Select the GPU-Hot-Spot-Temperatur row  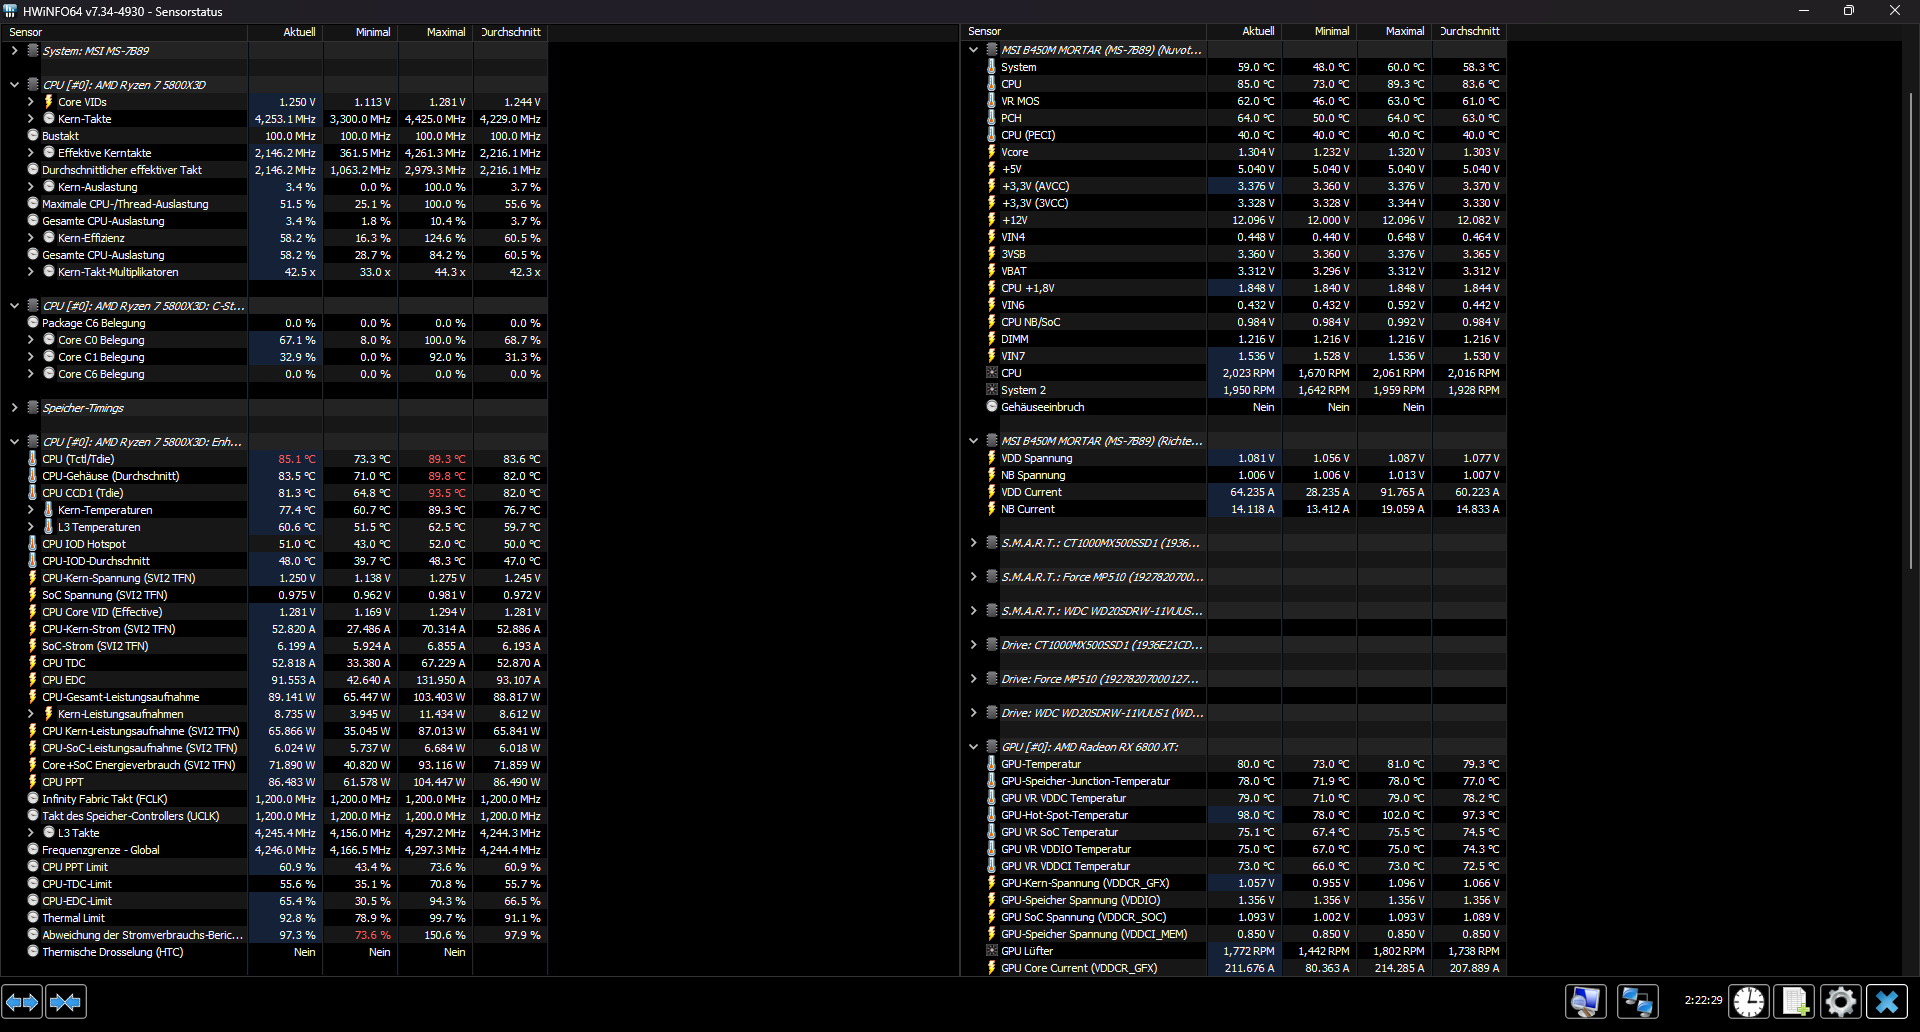[1234, 815]
